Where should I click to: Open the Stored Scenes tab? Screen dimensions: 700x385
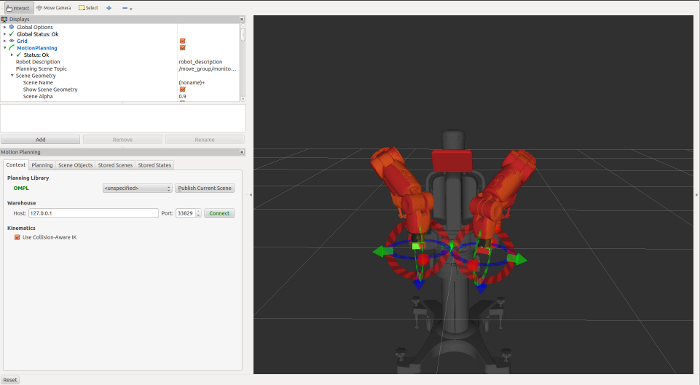[x=115, y=165]
